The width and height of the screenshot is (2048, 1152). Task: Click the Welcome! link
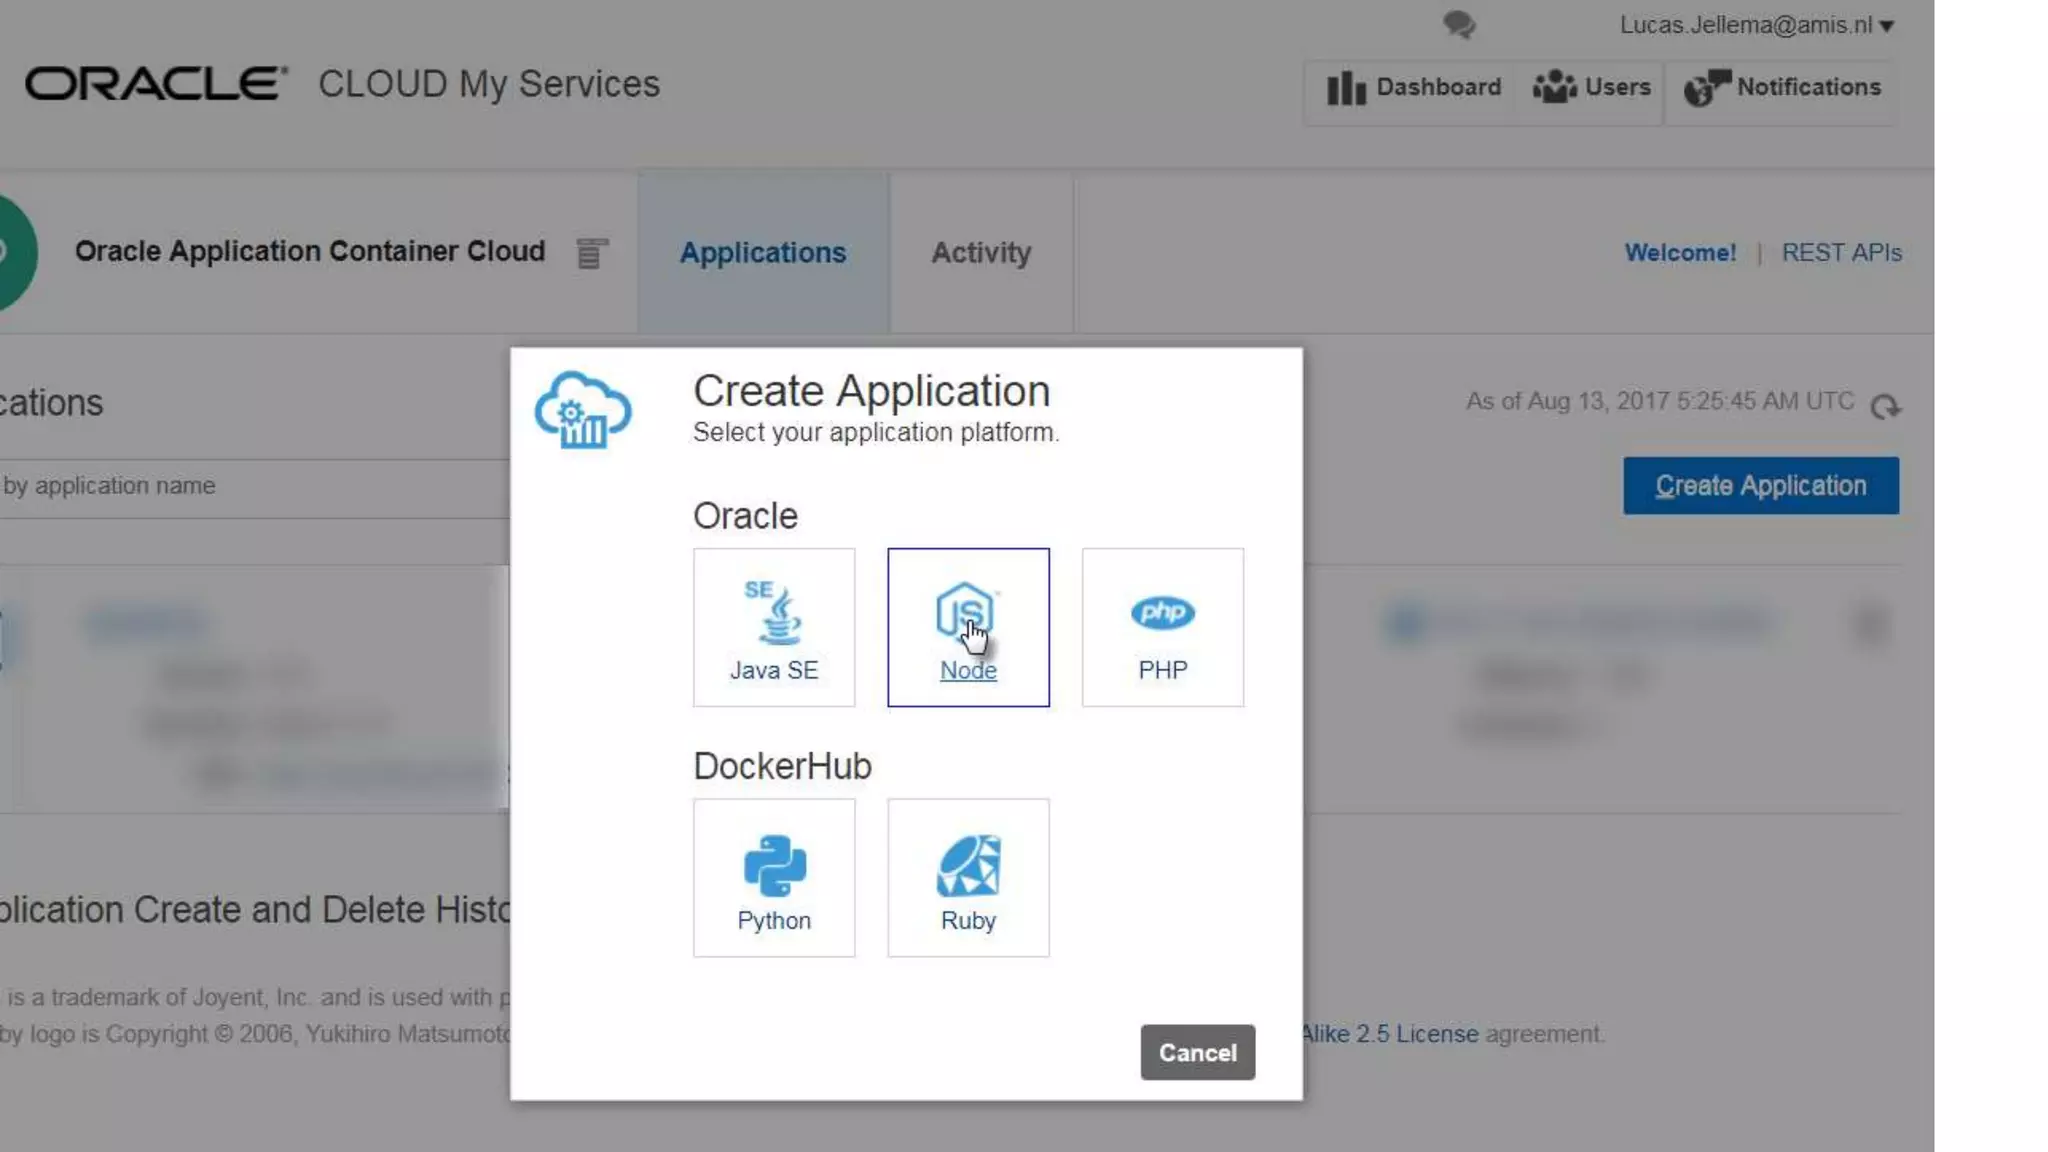pos(1679,253)
